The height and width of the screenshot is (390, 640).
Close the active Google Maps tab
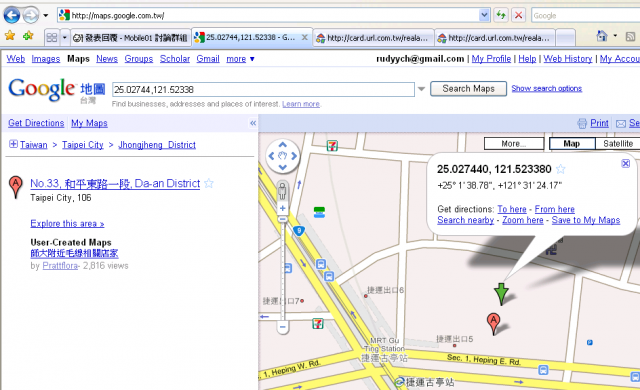(304, 37)
